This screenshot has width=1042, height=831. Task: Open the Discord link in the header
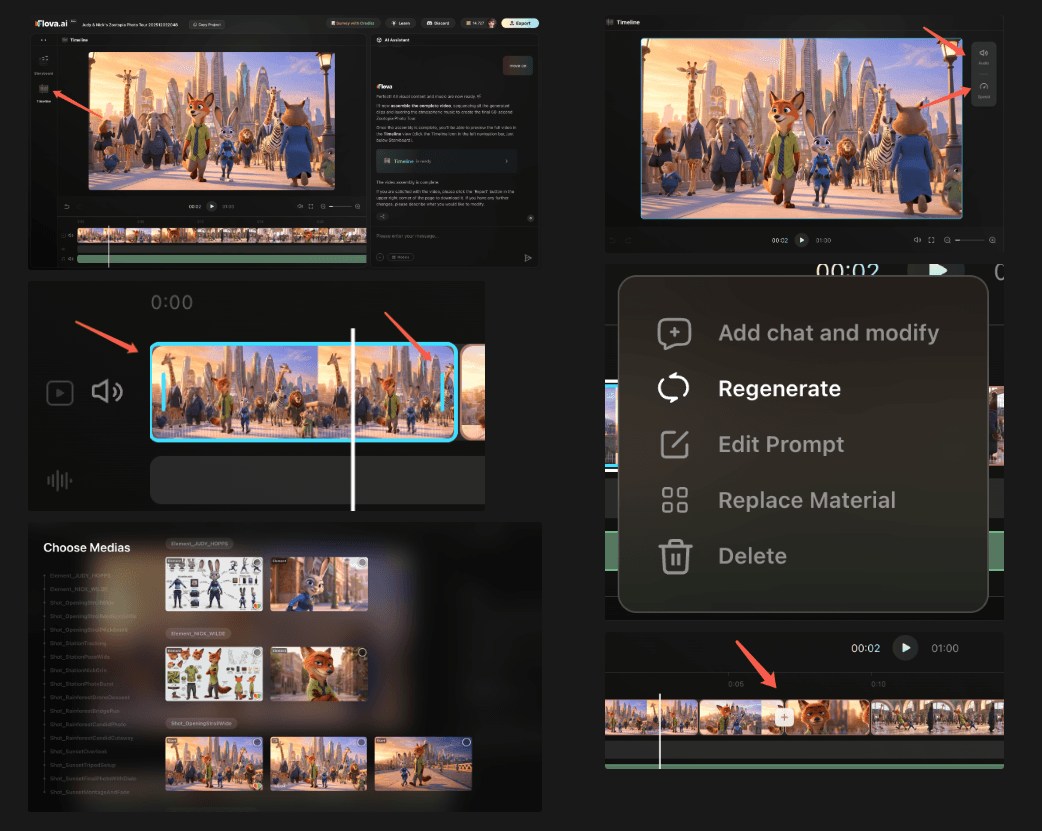(438, 23)
